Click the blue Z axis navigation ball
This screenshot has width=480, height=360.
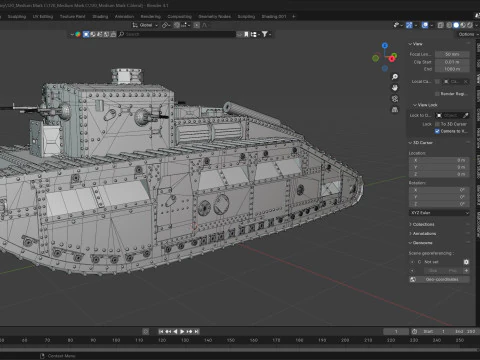385,45
